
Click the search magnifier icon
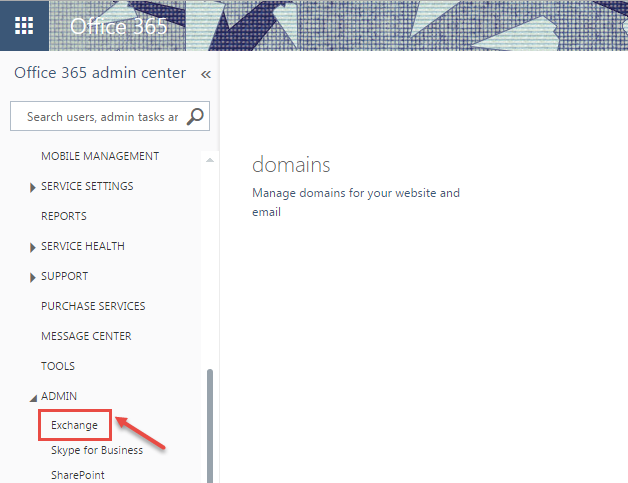[x=195, y=117]
